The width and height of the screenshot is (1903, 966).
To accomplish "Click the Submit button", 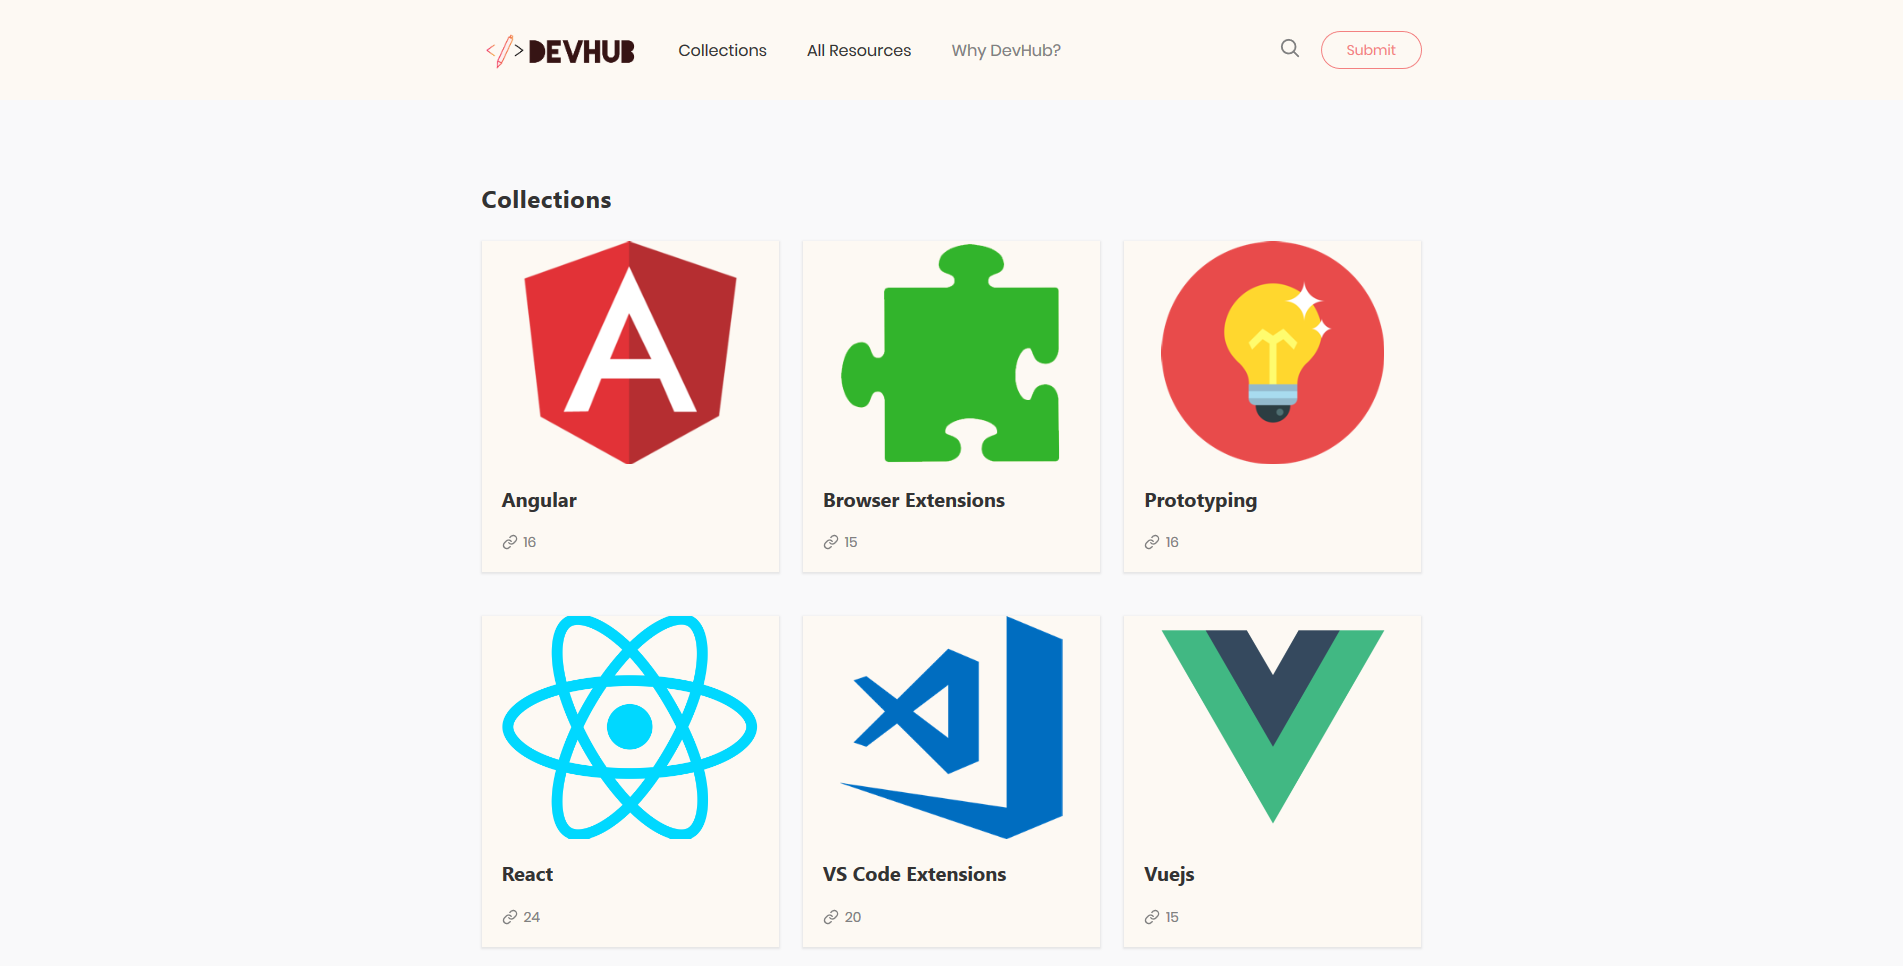I will pos(1371,49).
